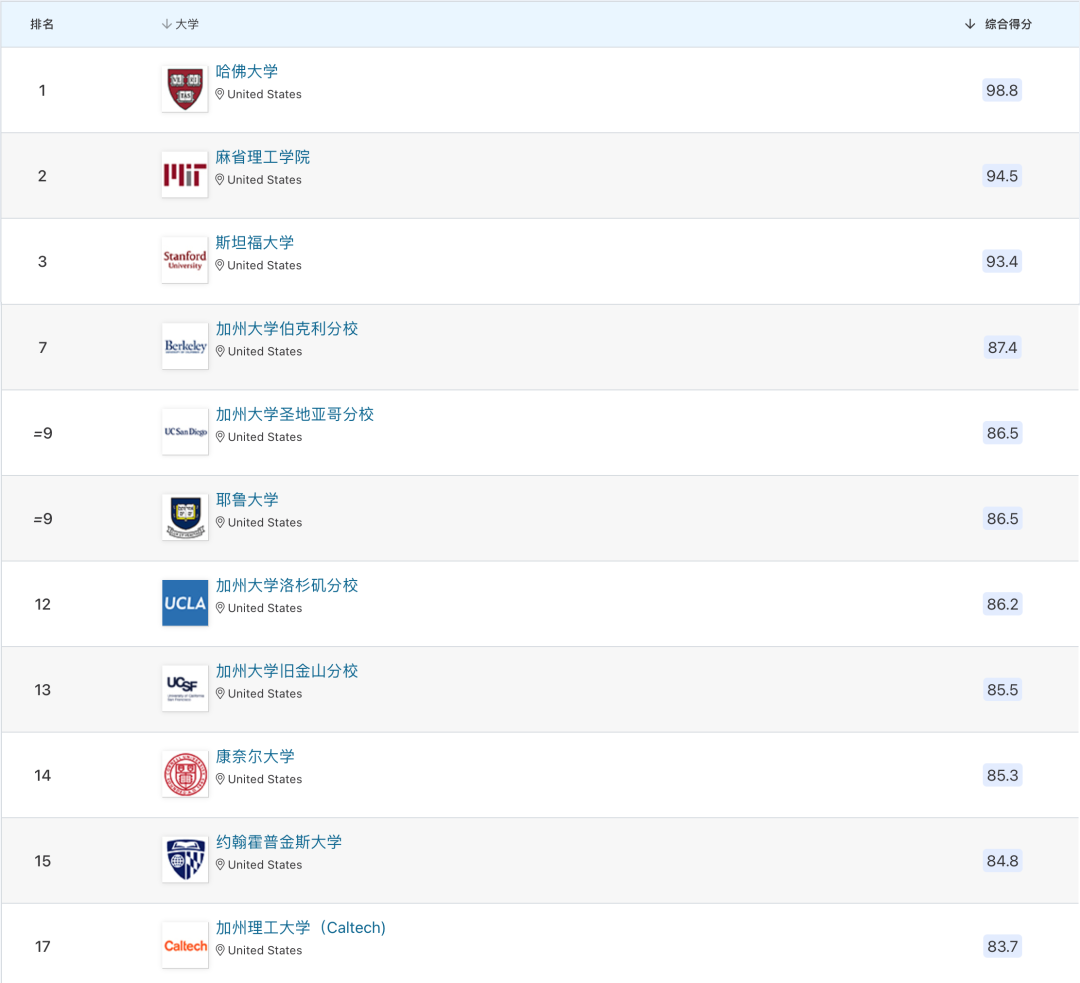The image size is (1080, 983).
Task: Click the 综合得分 column header label
Action: coord(1008,24)
